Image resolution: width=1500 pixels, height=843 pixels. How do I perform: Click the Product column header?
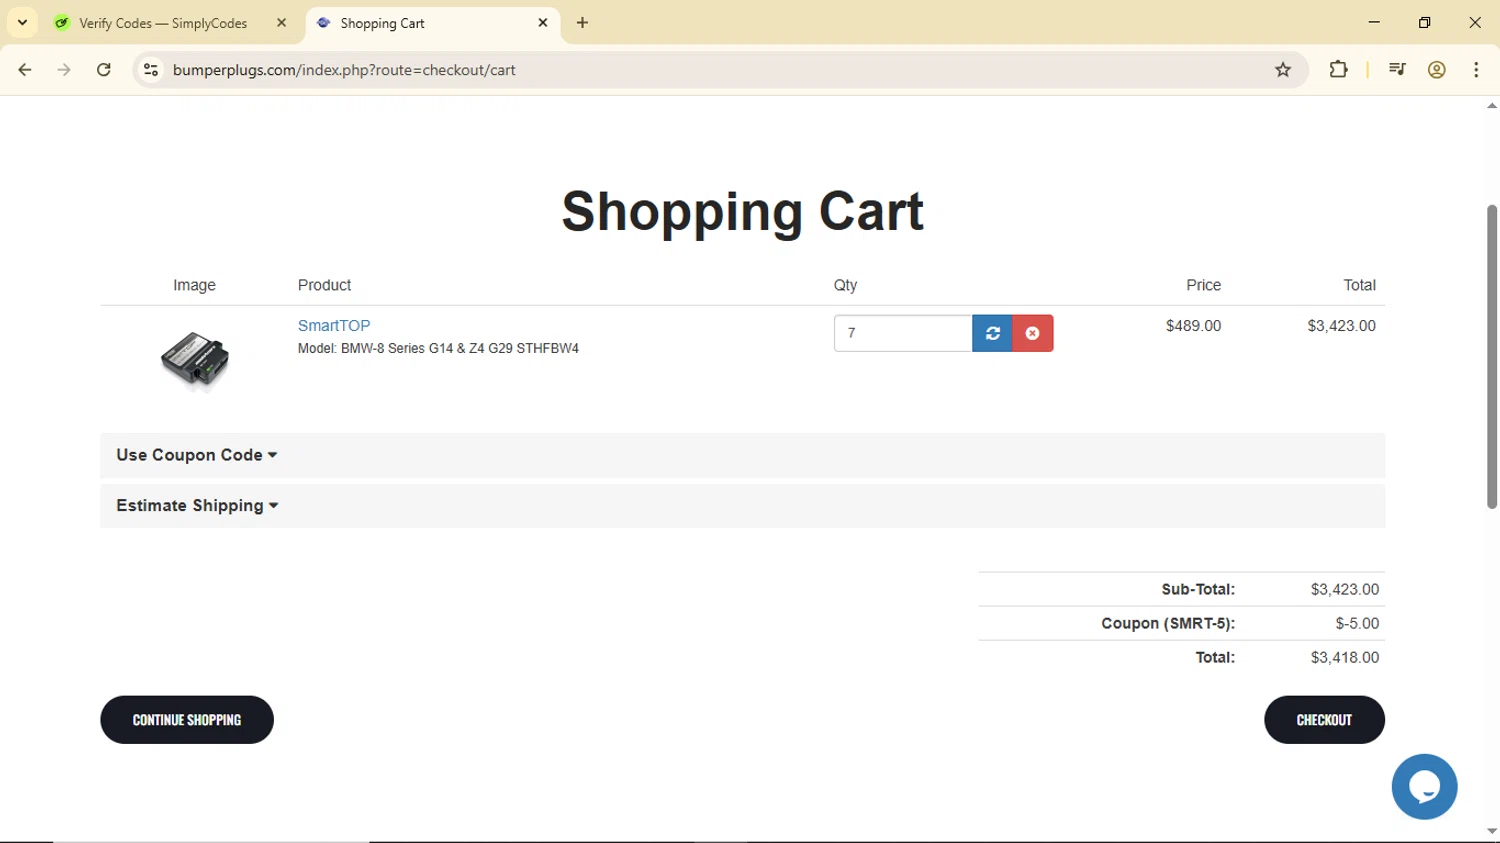[x=324, y=285]
